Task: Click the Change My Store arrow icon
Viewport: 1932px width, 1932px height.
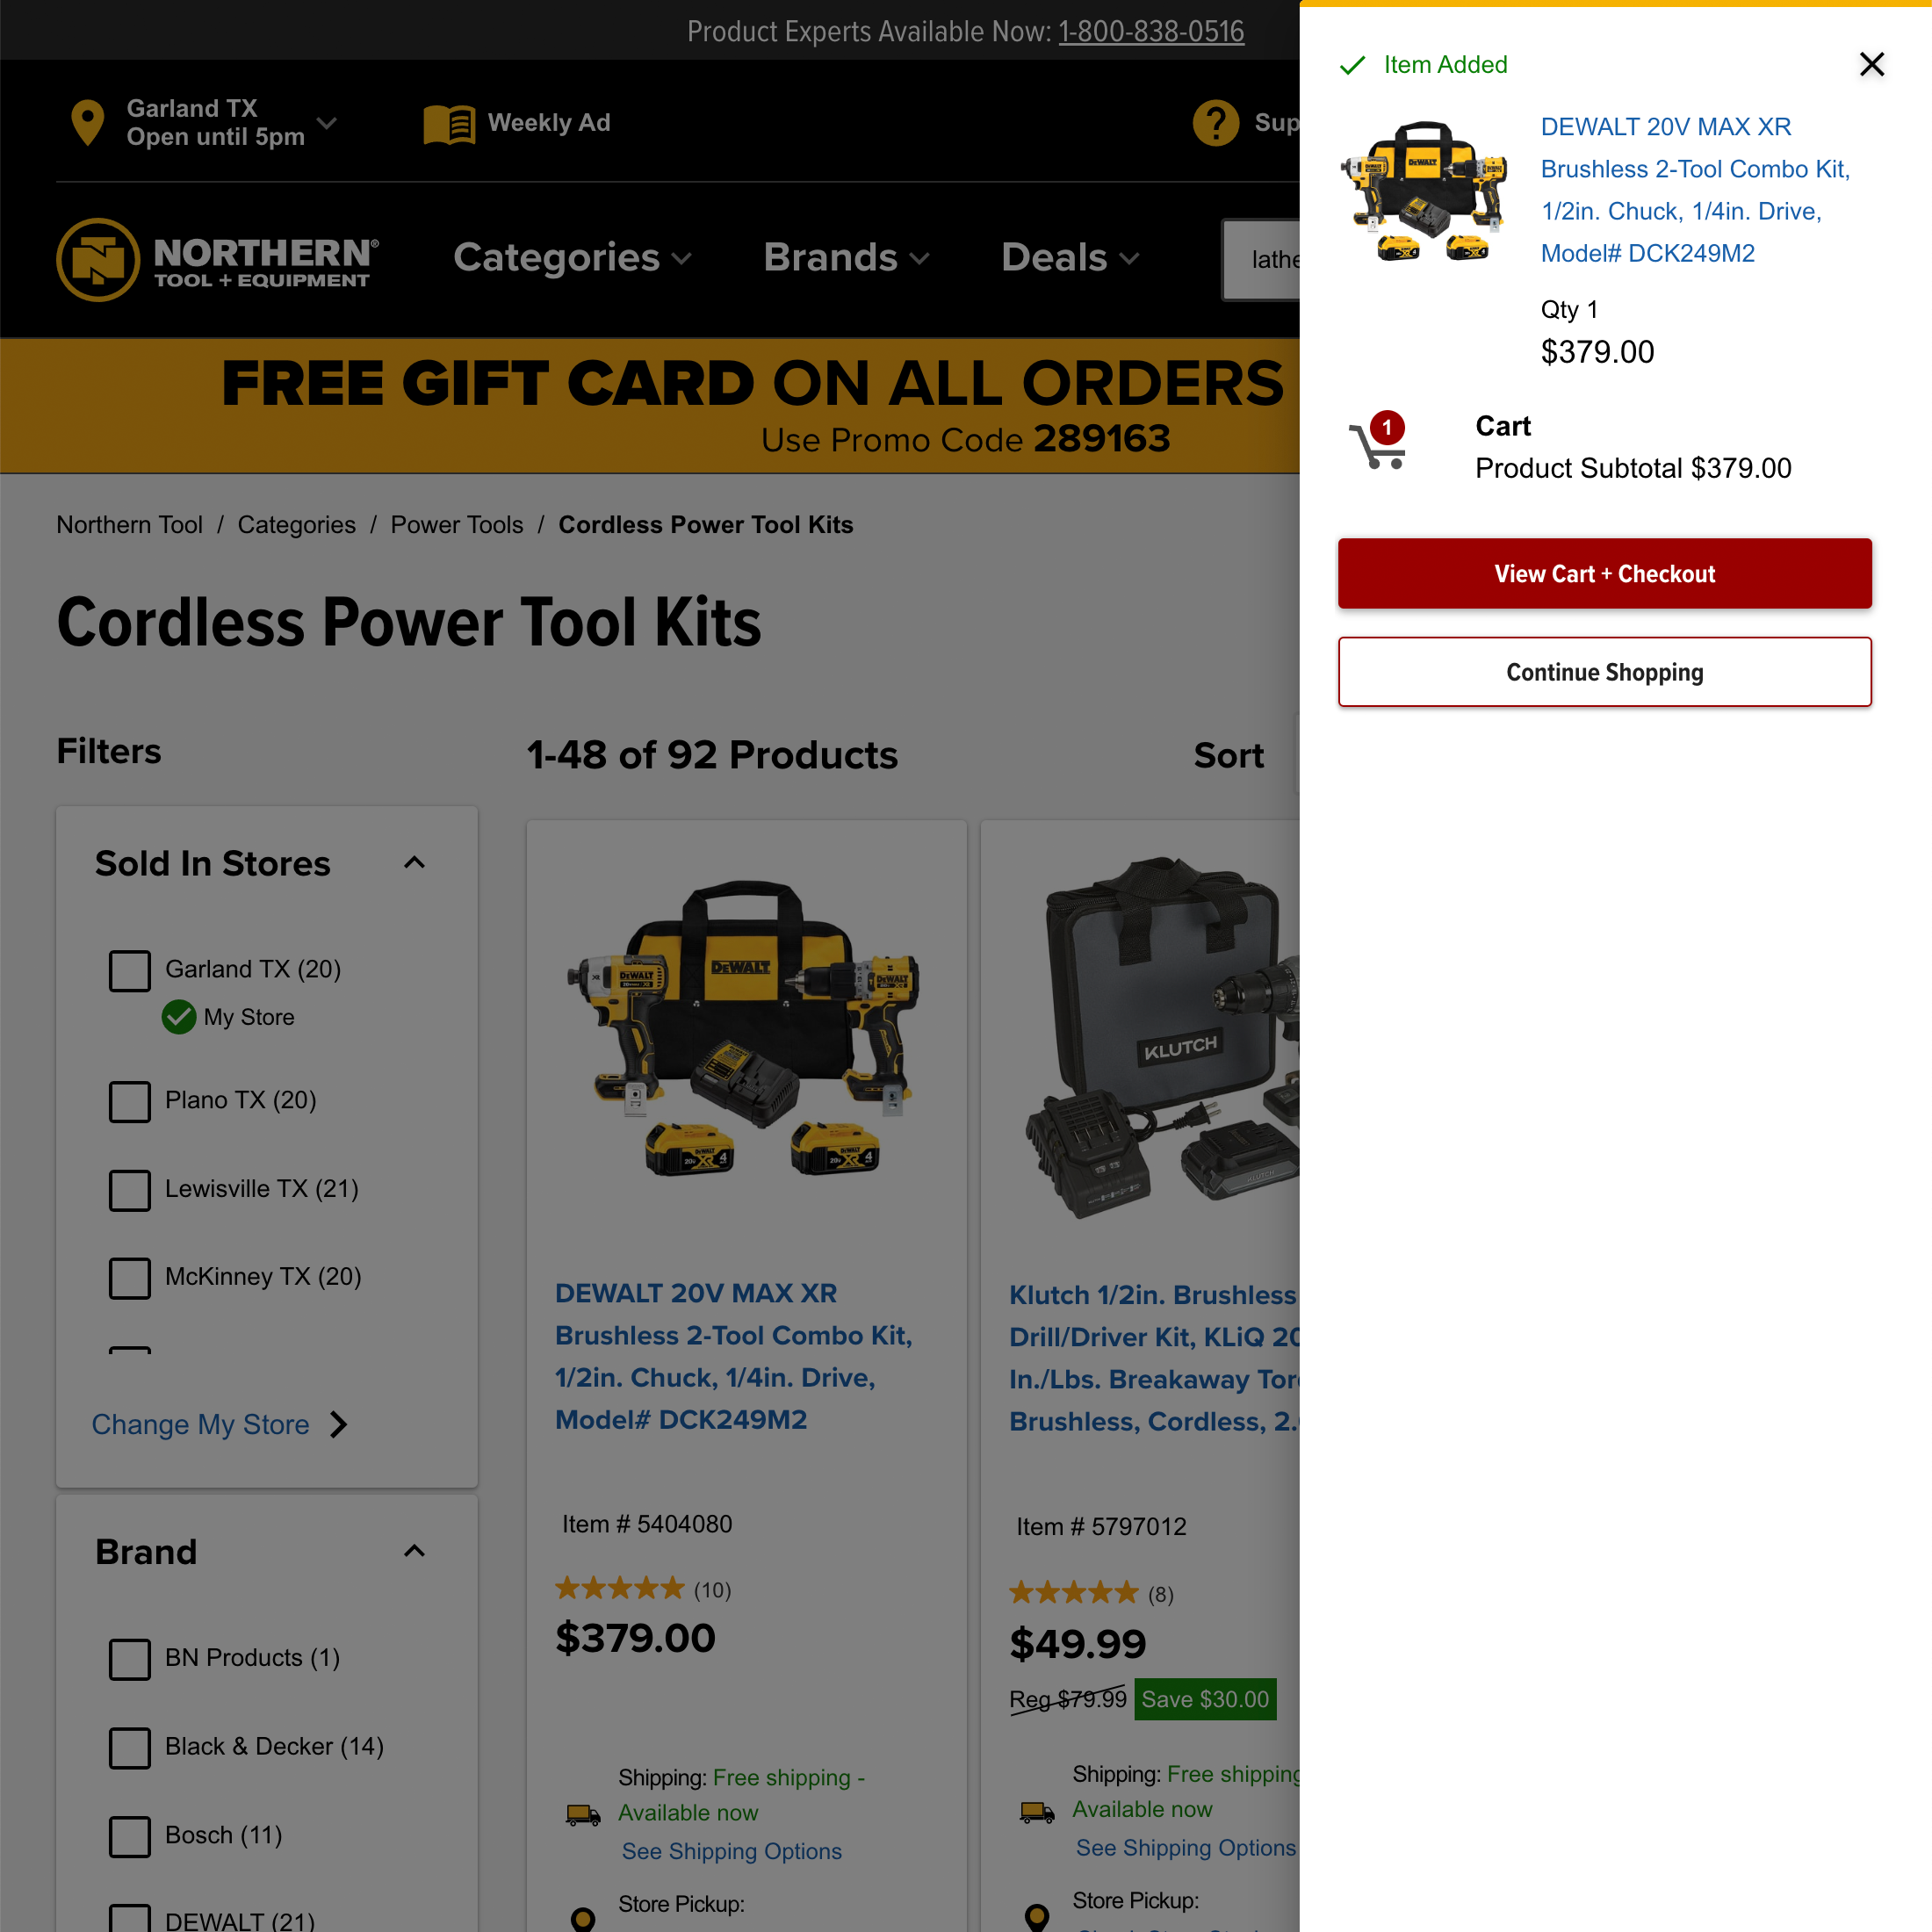Action: (x=339, y=1424)
